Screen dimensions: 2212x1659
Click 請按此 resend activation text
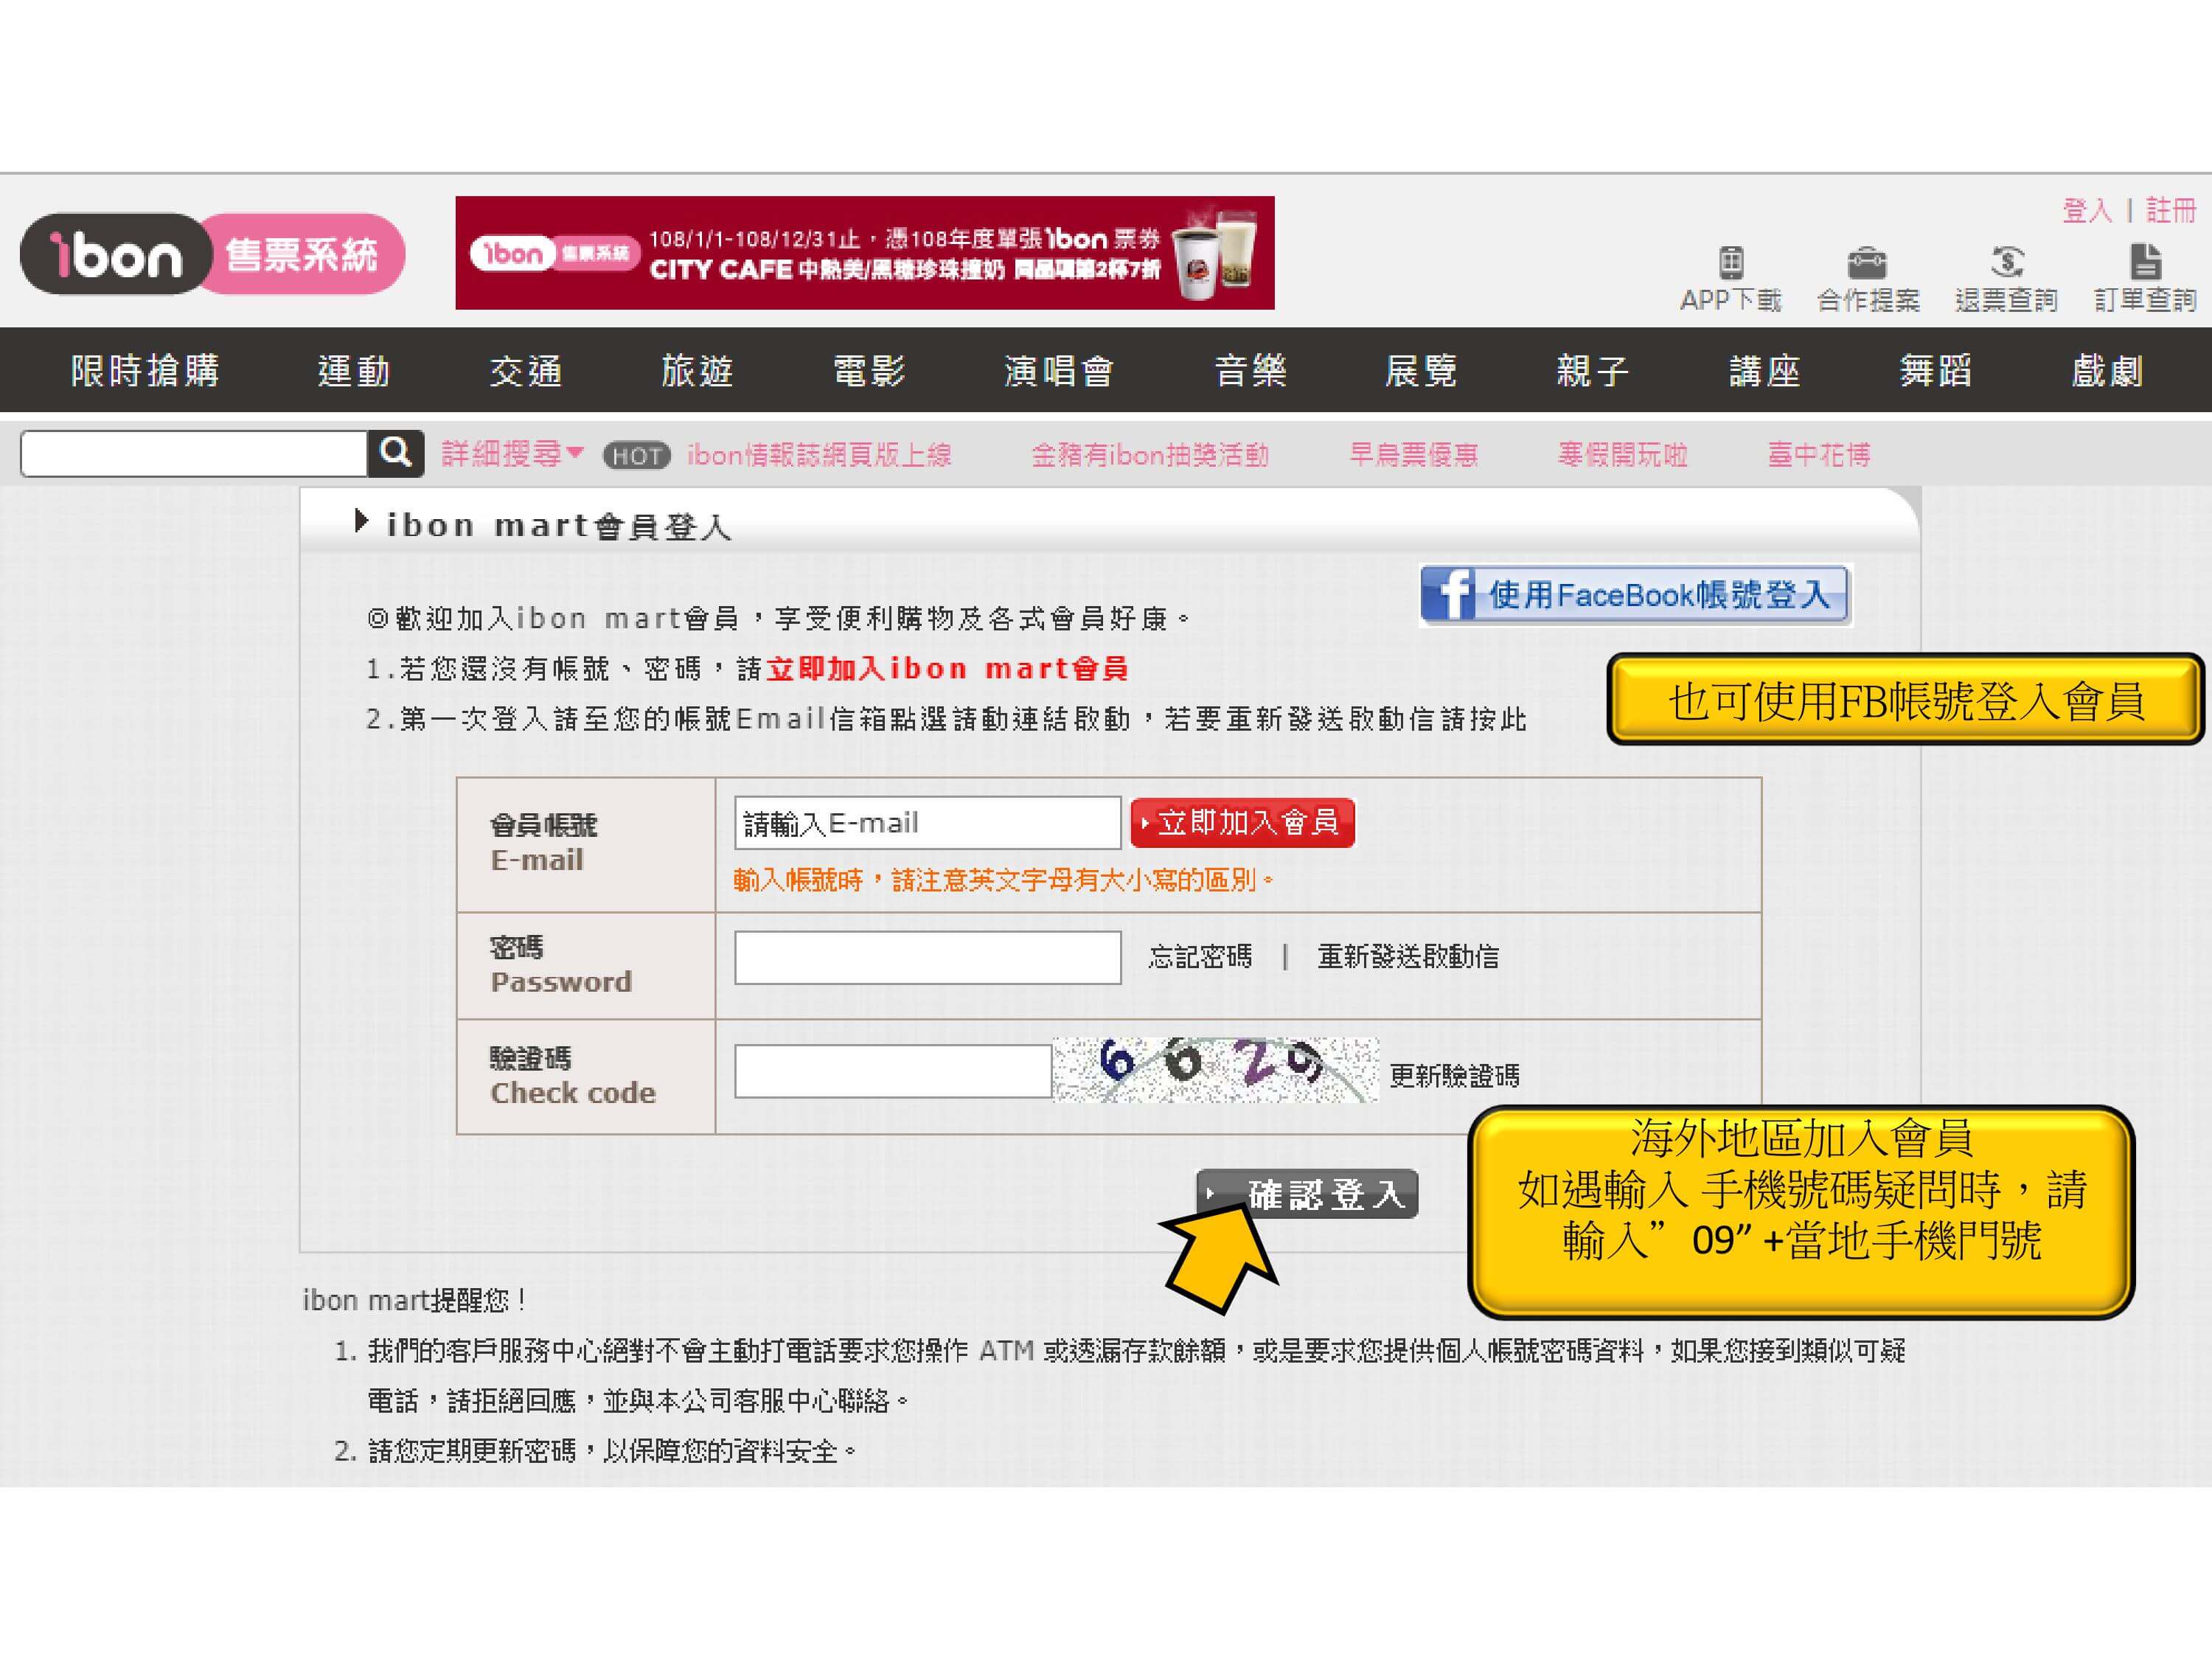(1484, 720)
